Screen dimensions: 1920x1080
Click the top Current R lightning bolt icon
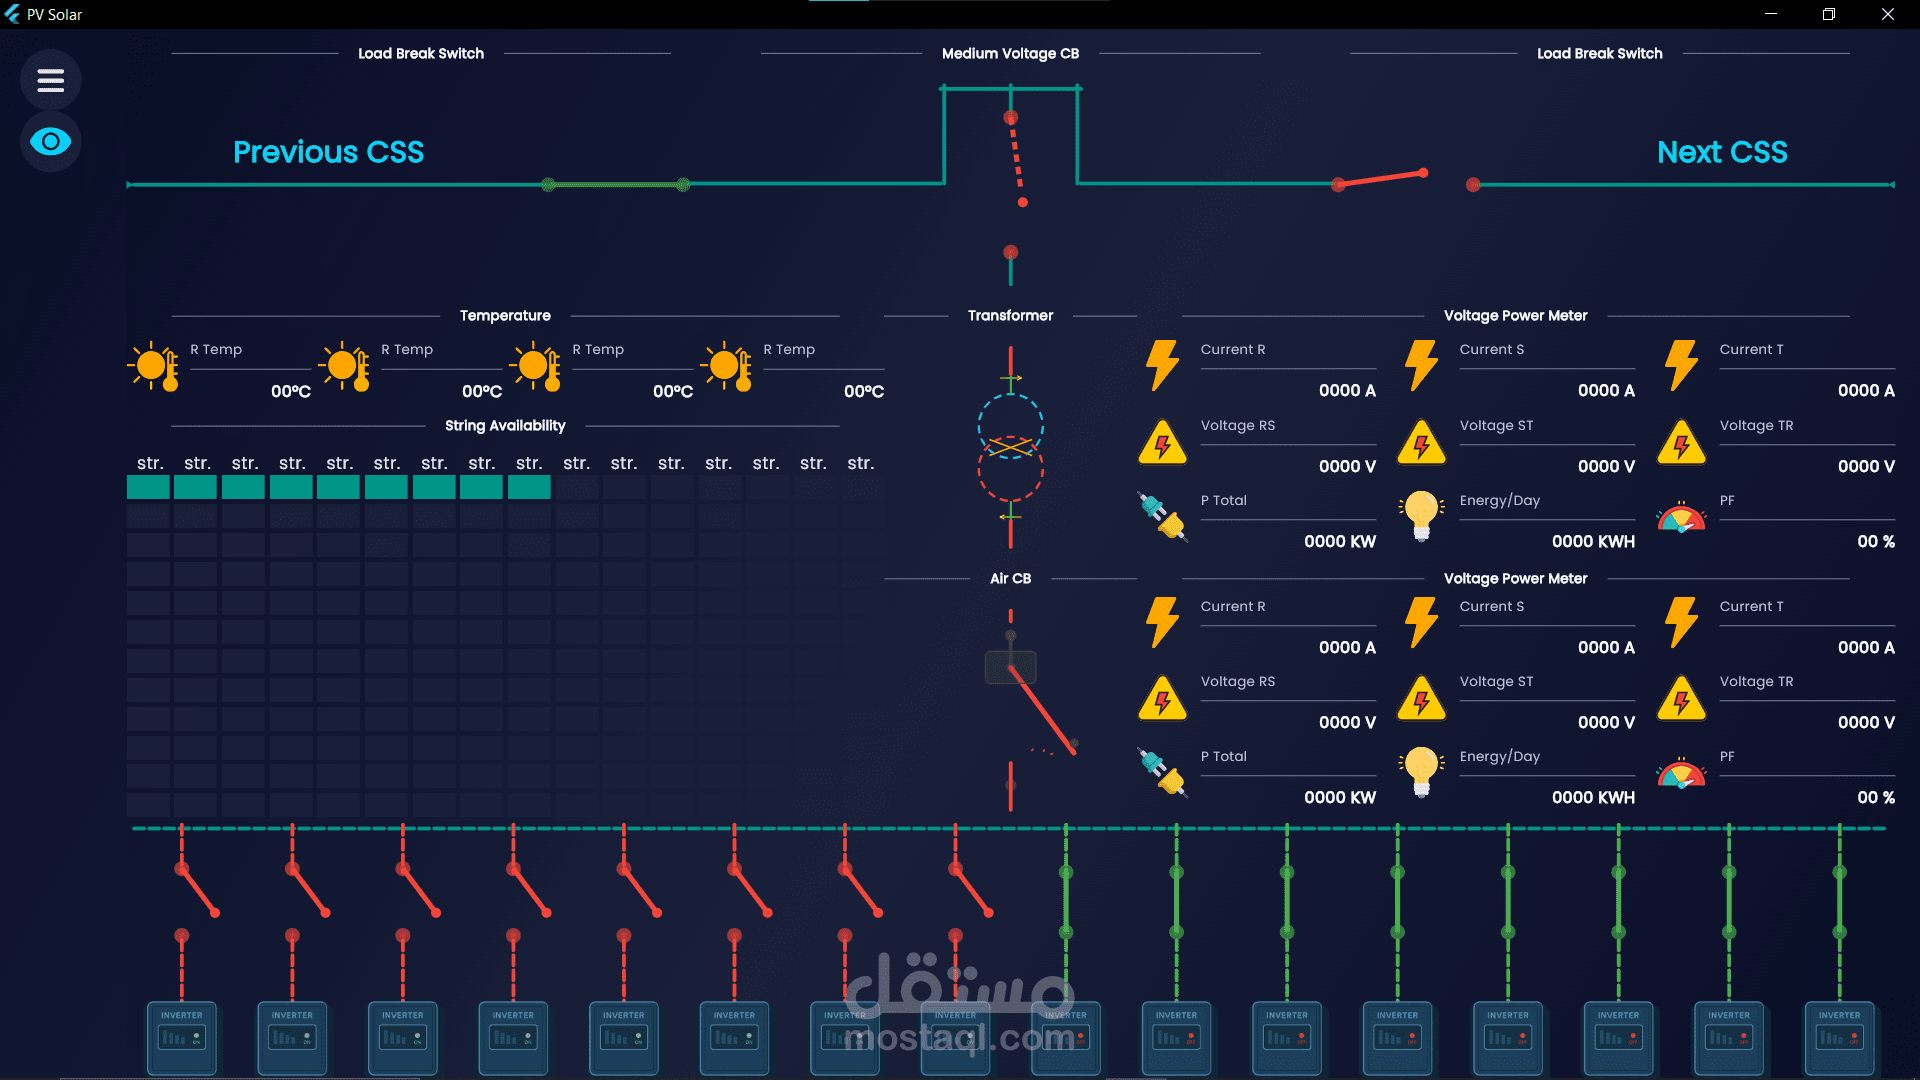[1162, 365]
